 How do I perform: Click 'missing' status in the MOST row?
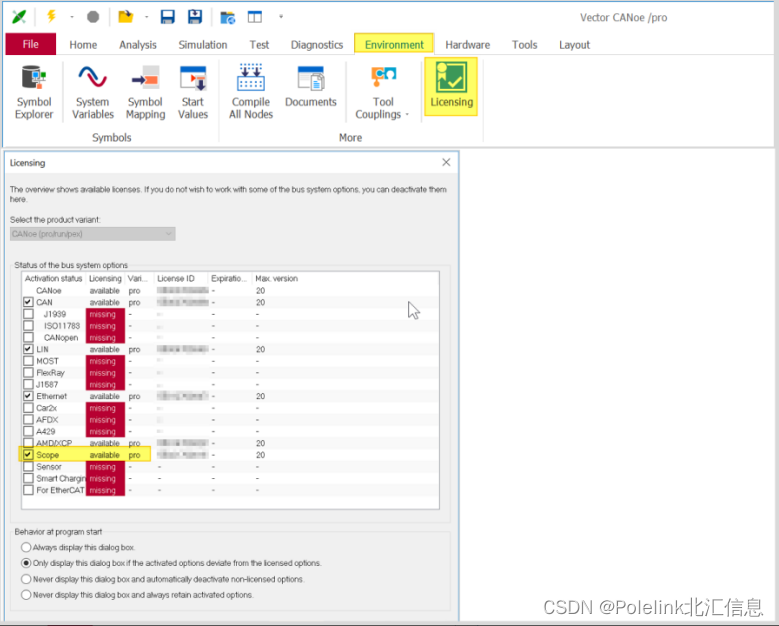pyautogui.click(x=103, y=361)
